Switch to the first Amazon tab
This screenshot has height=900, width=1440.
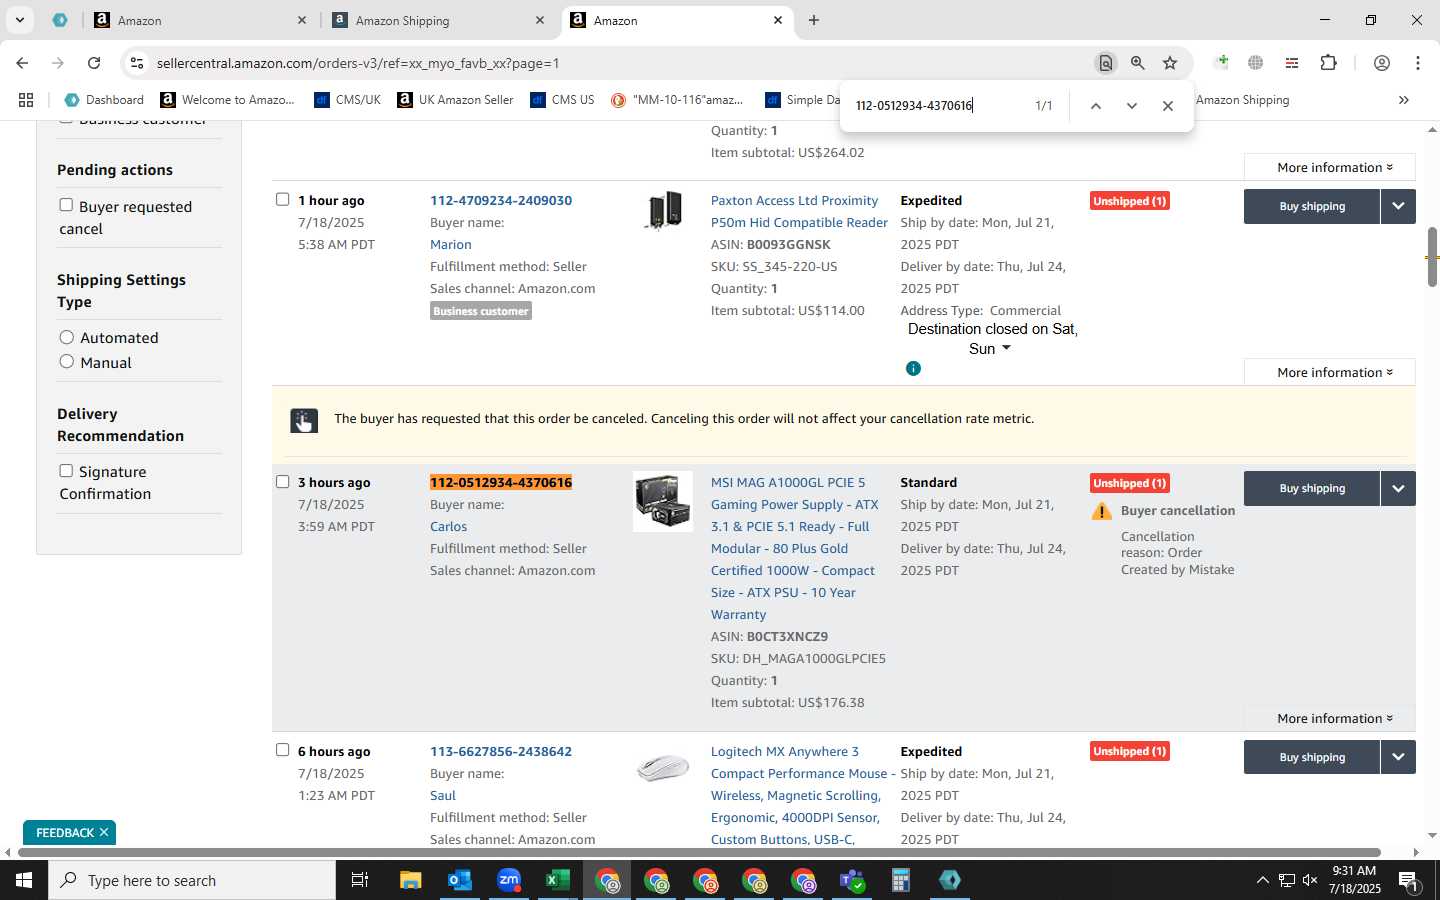tap(200, 20)
